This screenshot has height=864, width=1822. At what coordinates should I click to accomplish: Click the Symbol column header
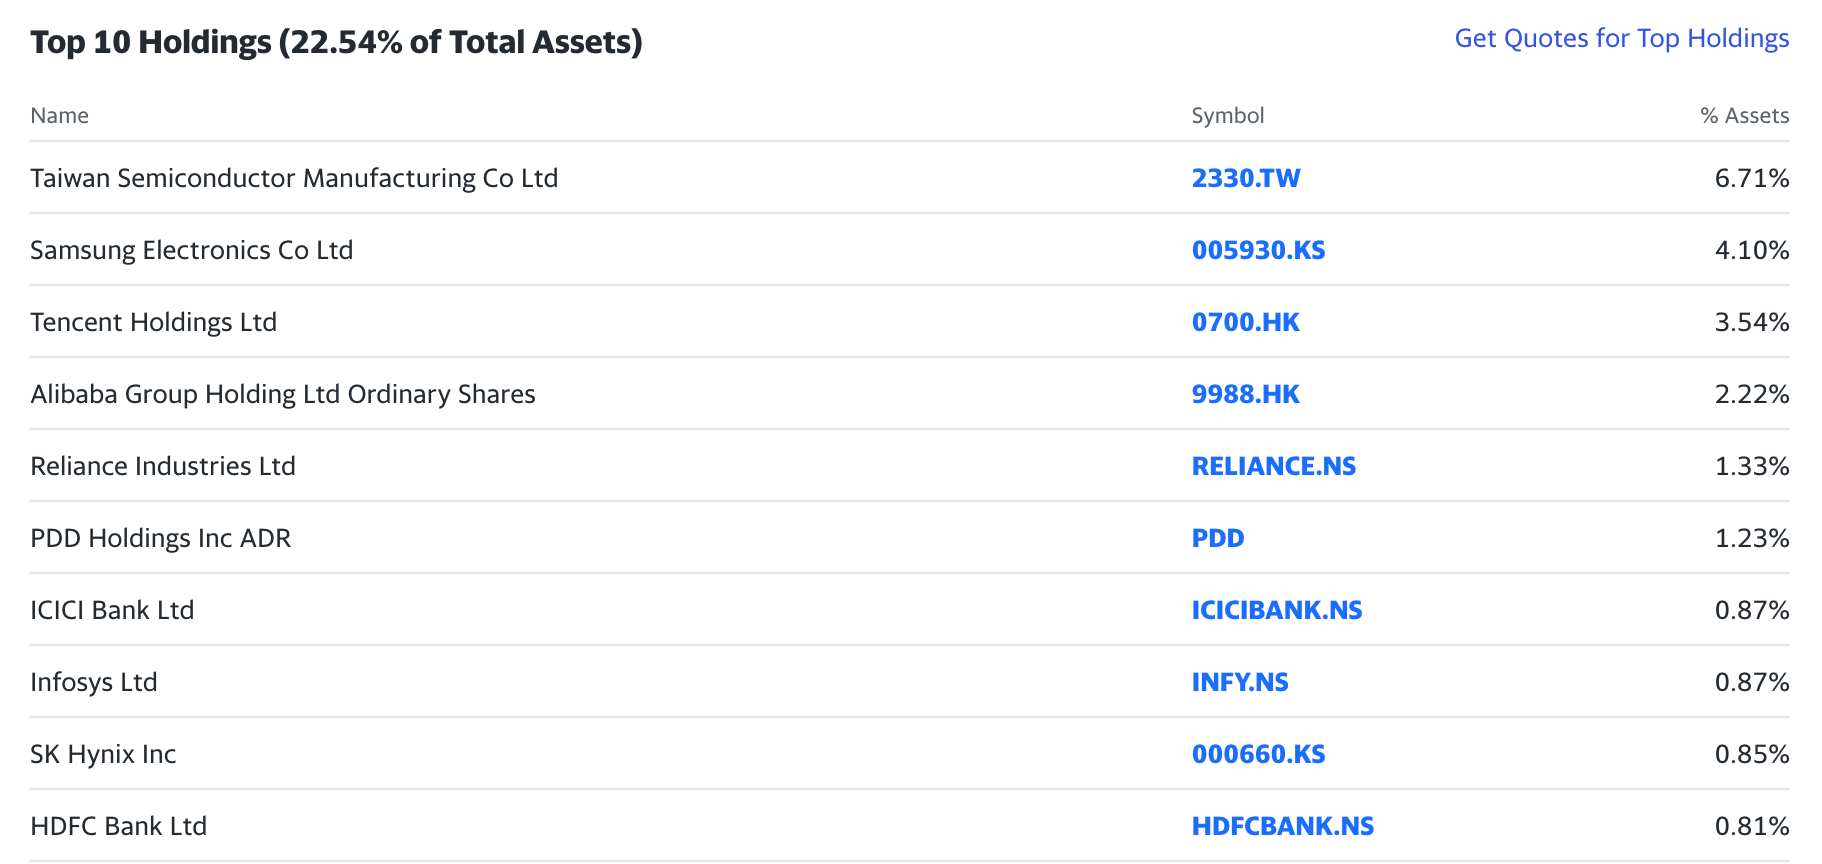1227,116
